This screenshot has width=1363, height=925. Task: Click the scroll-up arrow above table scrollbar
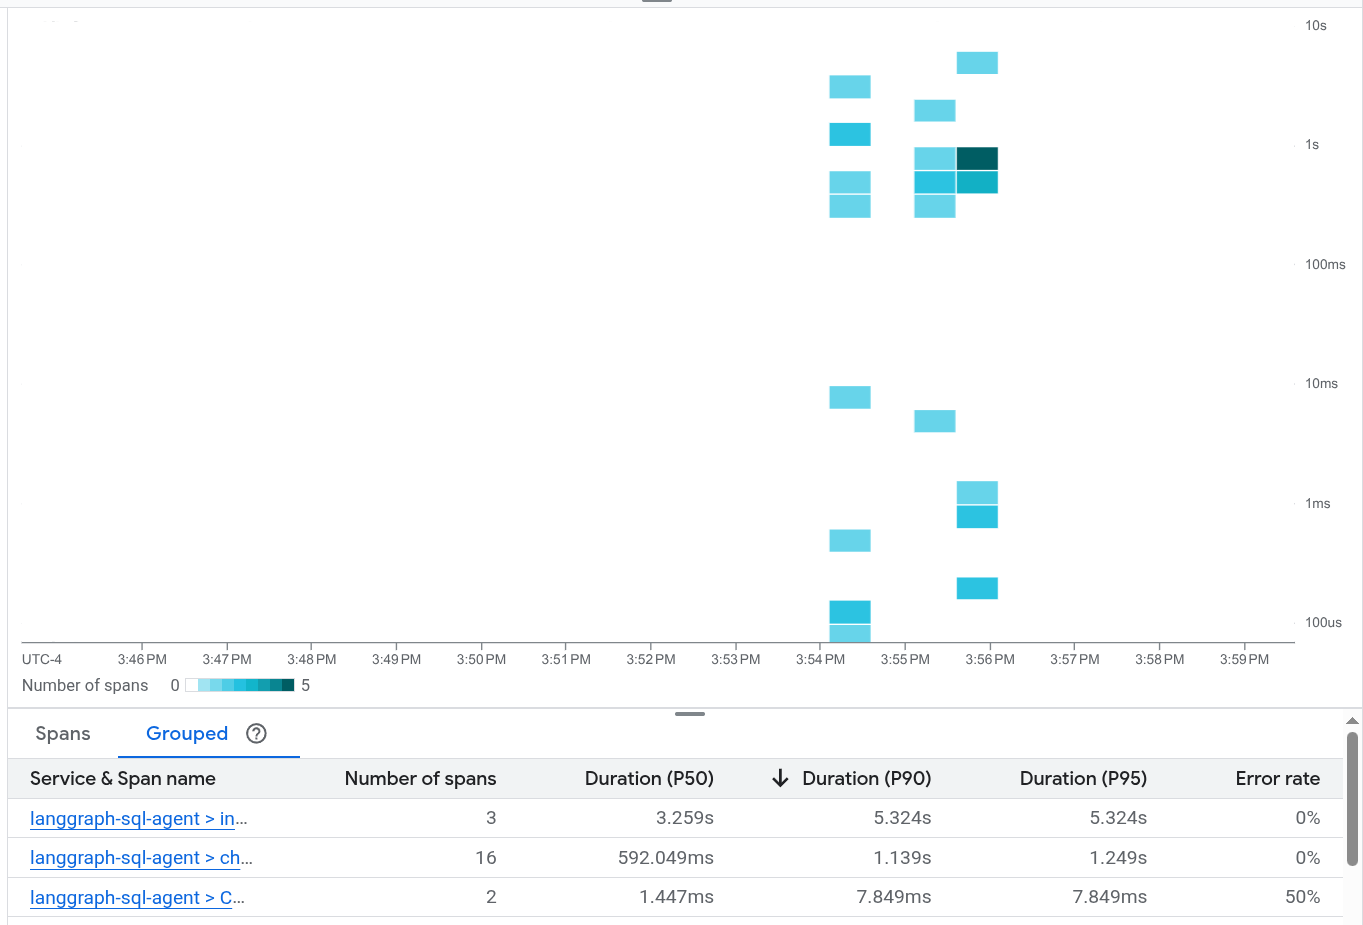click(x=1352, y=721)
